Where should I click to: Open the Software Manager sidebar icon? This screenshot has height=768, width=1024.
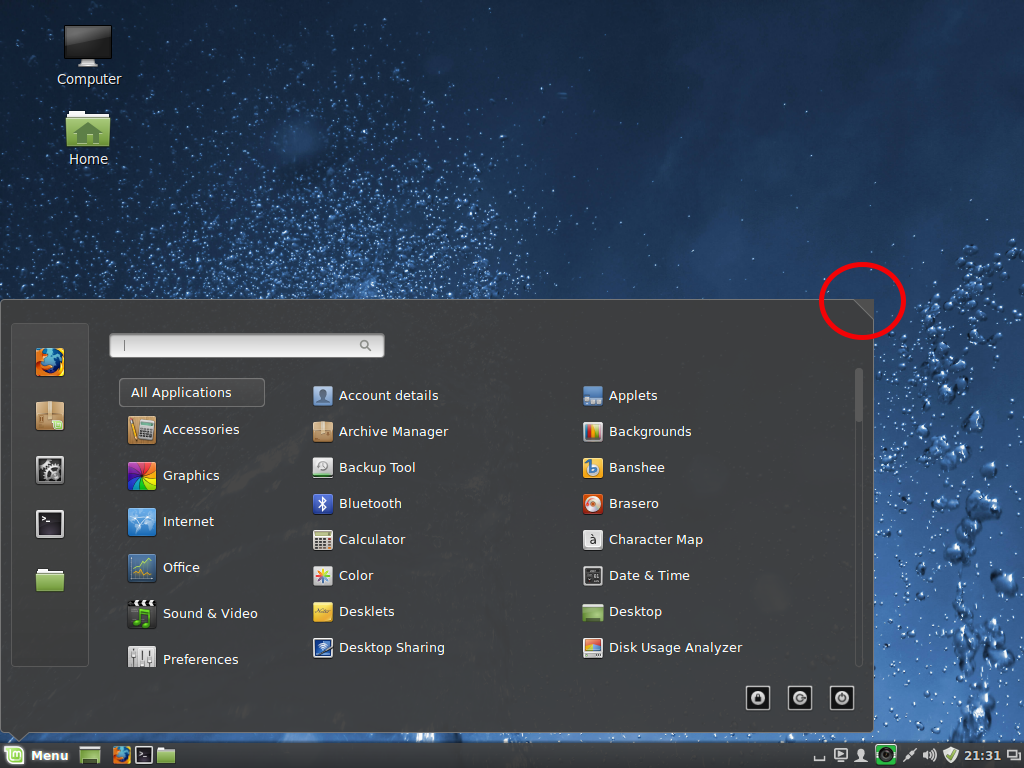pyautogui.click(x=49, y=415)
